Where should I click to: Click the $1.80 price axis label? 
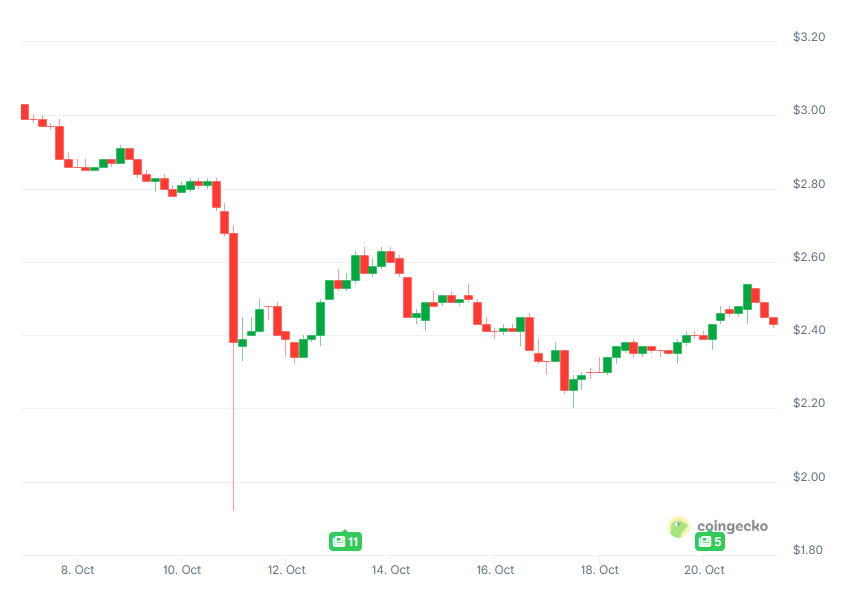808,550
